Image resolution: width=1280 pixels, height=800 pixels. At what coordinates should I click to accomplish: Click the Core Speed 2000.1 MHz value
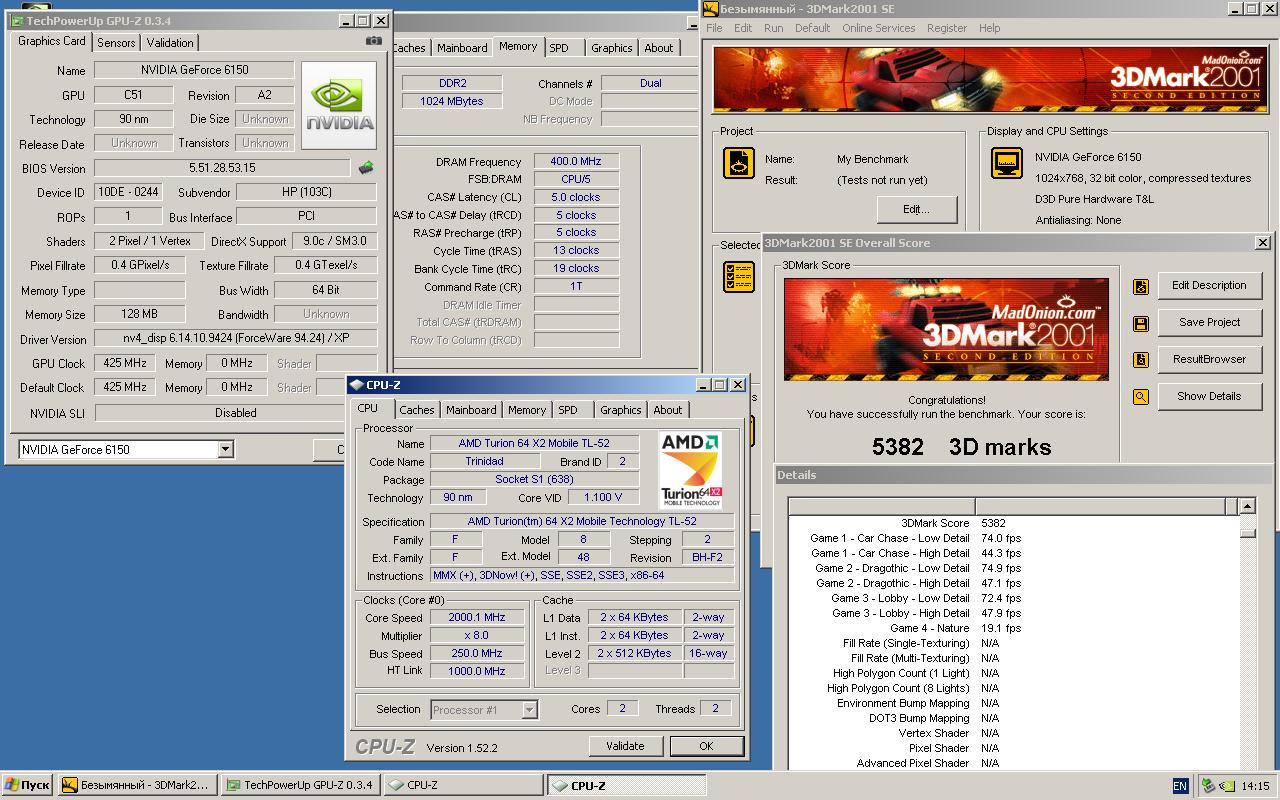[477, 618]
